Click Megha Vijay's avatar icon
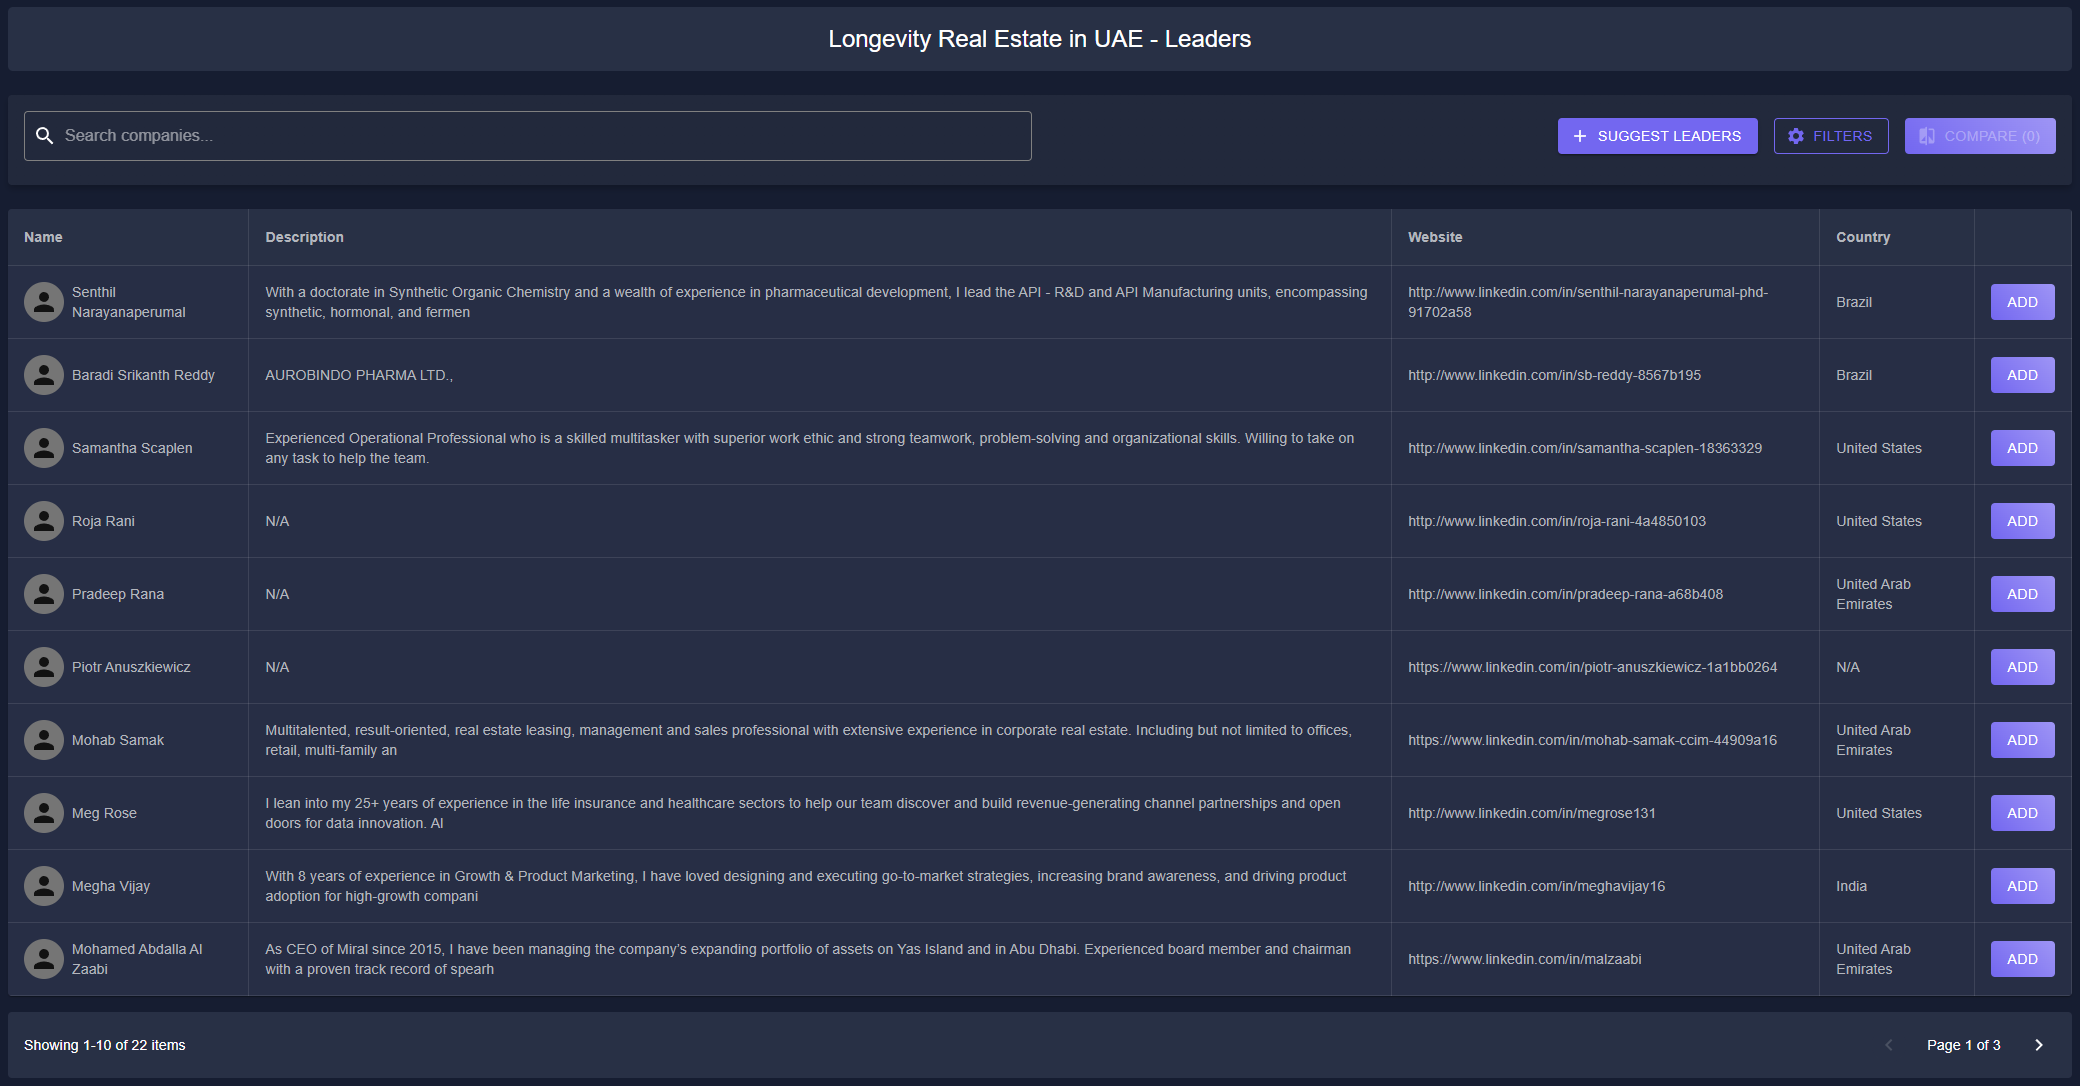The width and height of the screenshot is (2080, 1086). coord(44,886)
